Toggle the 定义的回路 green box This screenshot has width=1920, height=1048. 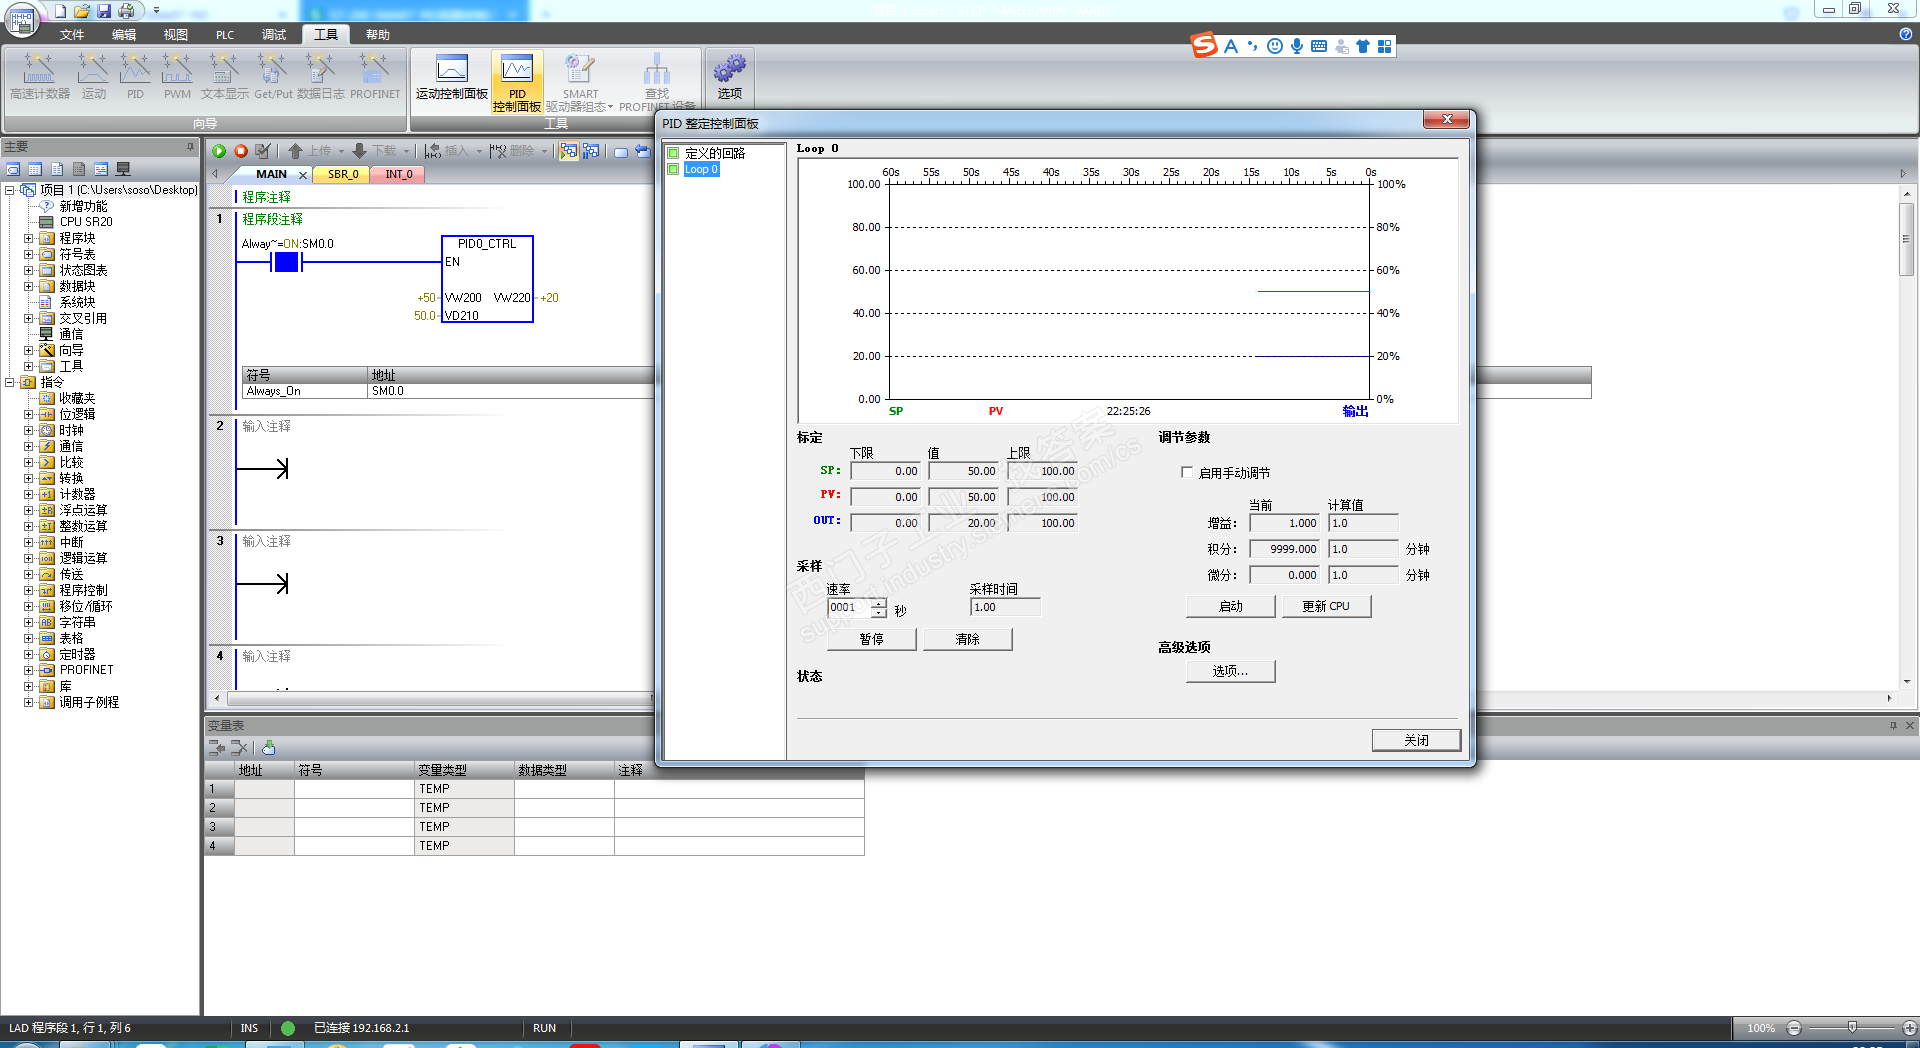coord(673,153)
